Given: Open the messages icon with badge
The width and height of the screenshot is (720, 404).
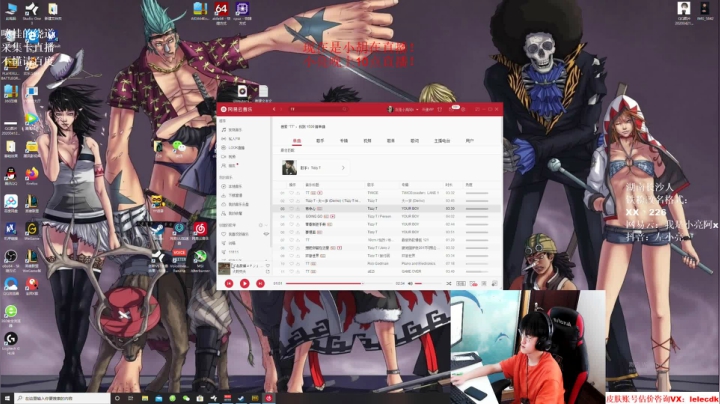Looking at the screenshot, I should pos(452,109).
